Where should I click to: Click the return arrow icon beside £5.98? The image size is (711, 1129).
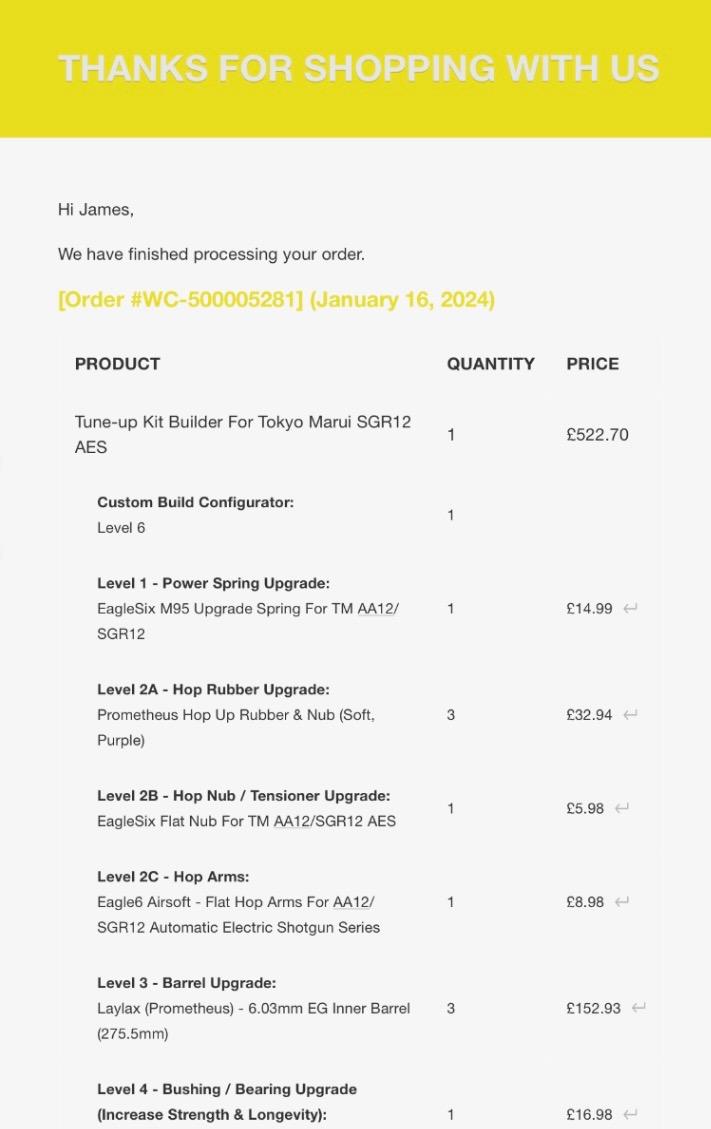click(622, 808)
